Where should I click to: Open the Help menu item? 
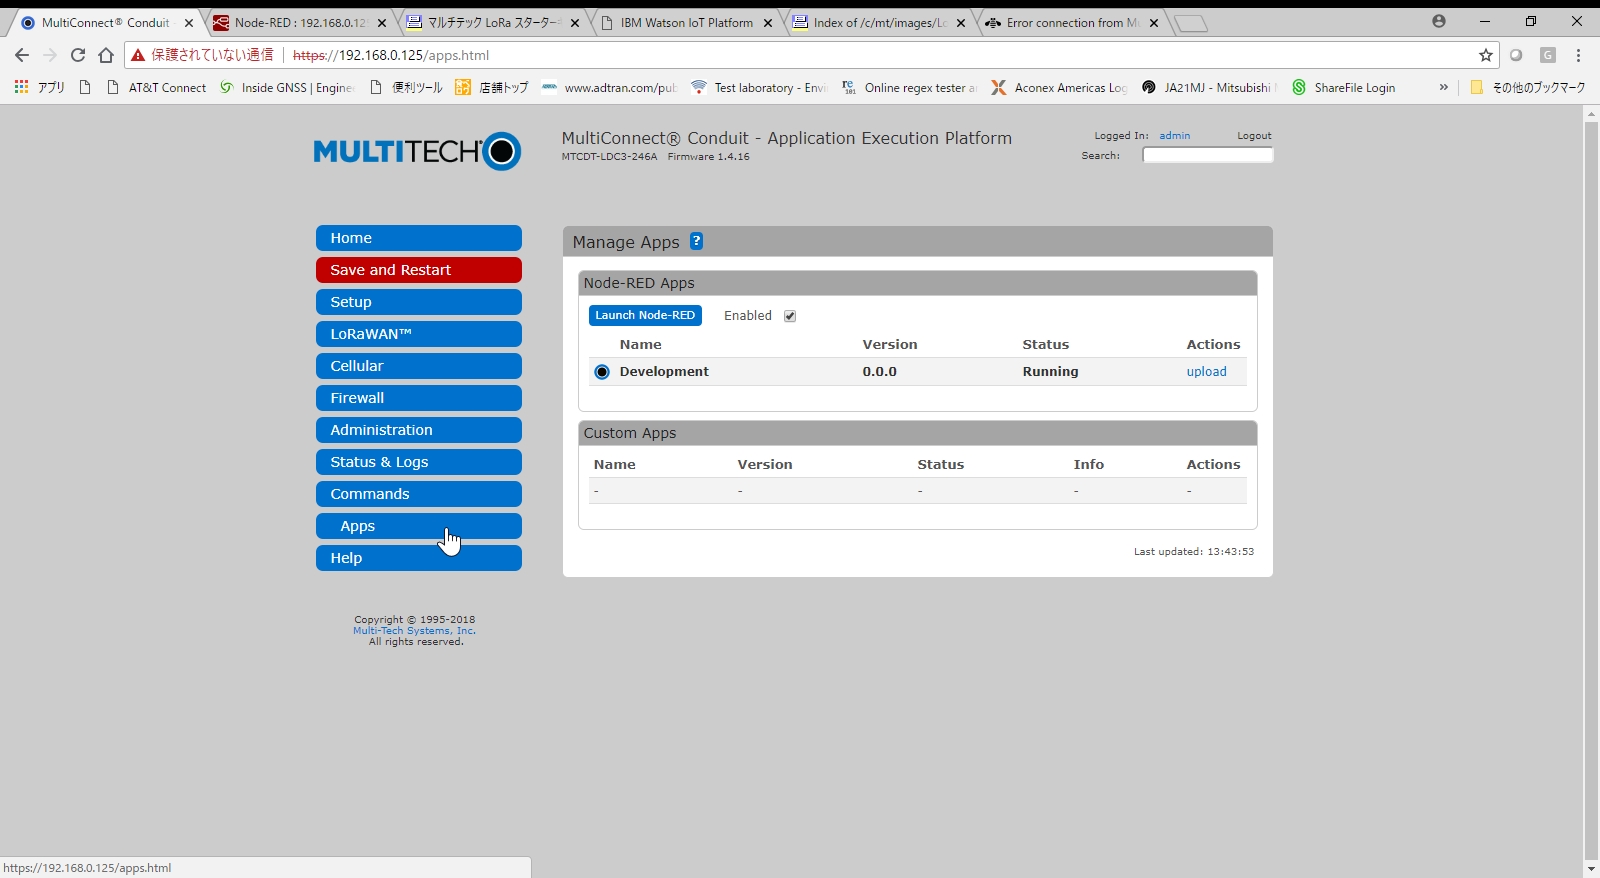(x=419, y=558)
